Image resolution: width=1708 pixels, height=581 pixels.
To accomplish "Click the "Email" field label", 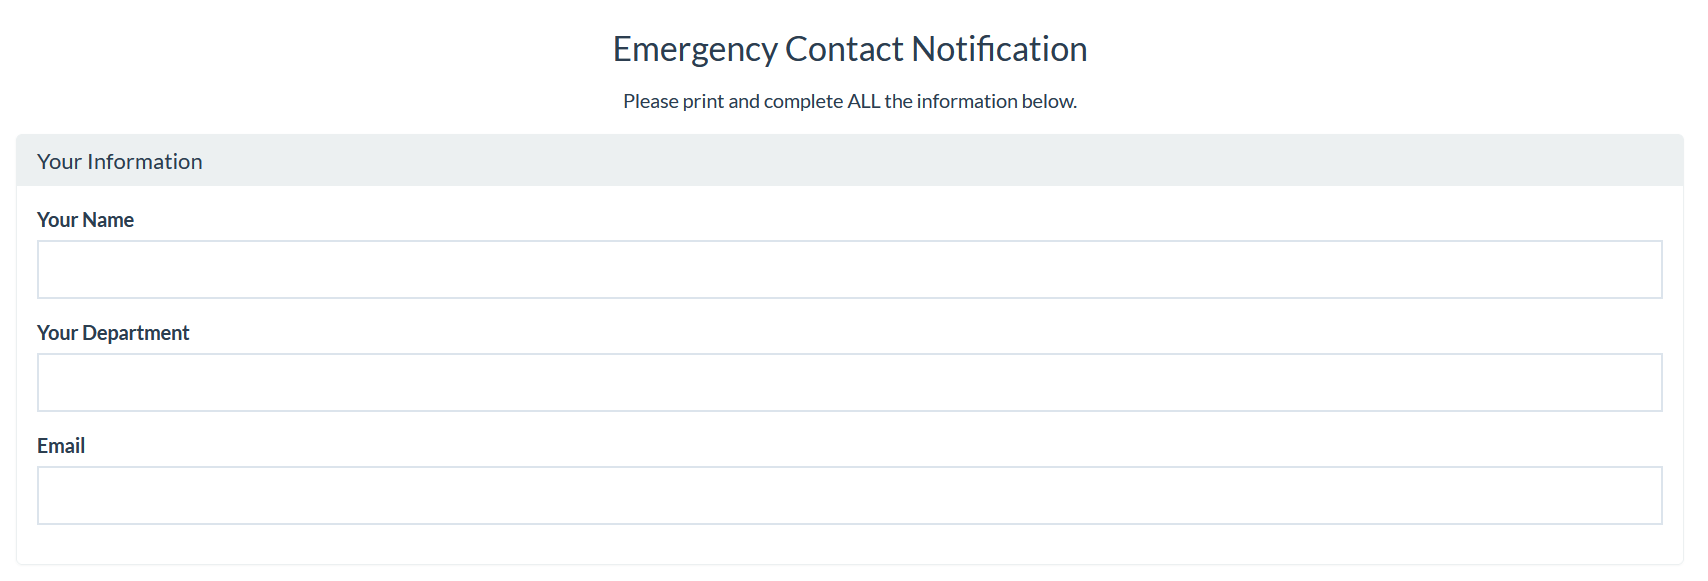I will (x=61, y=446).
